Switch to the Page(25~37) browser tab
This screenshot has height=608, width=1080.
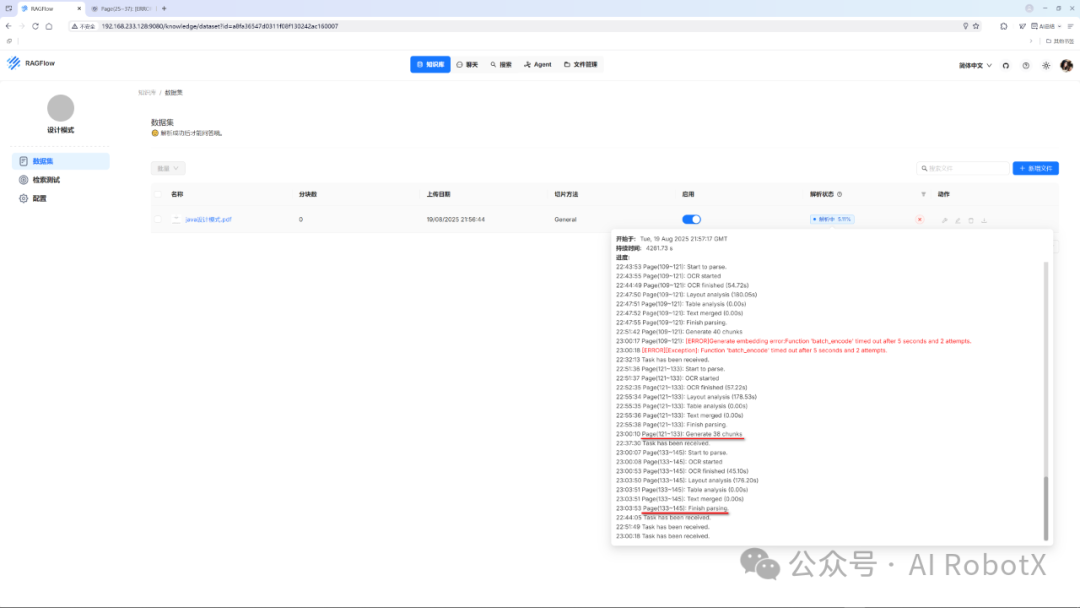pyautogui.click(x=122, y=9)
